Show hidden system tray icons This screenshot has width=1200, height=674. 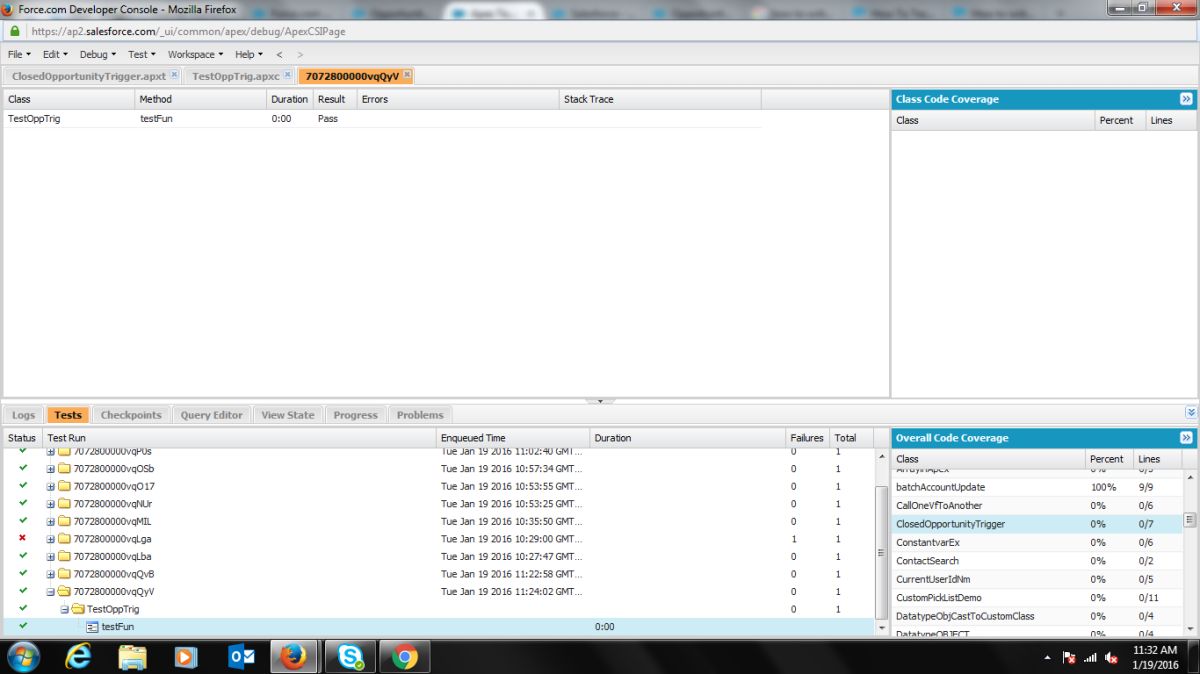[1047, 658]
